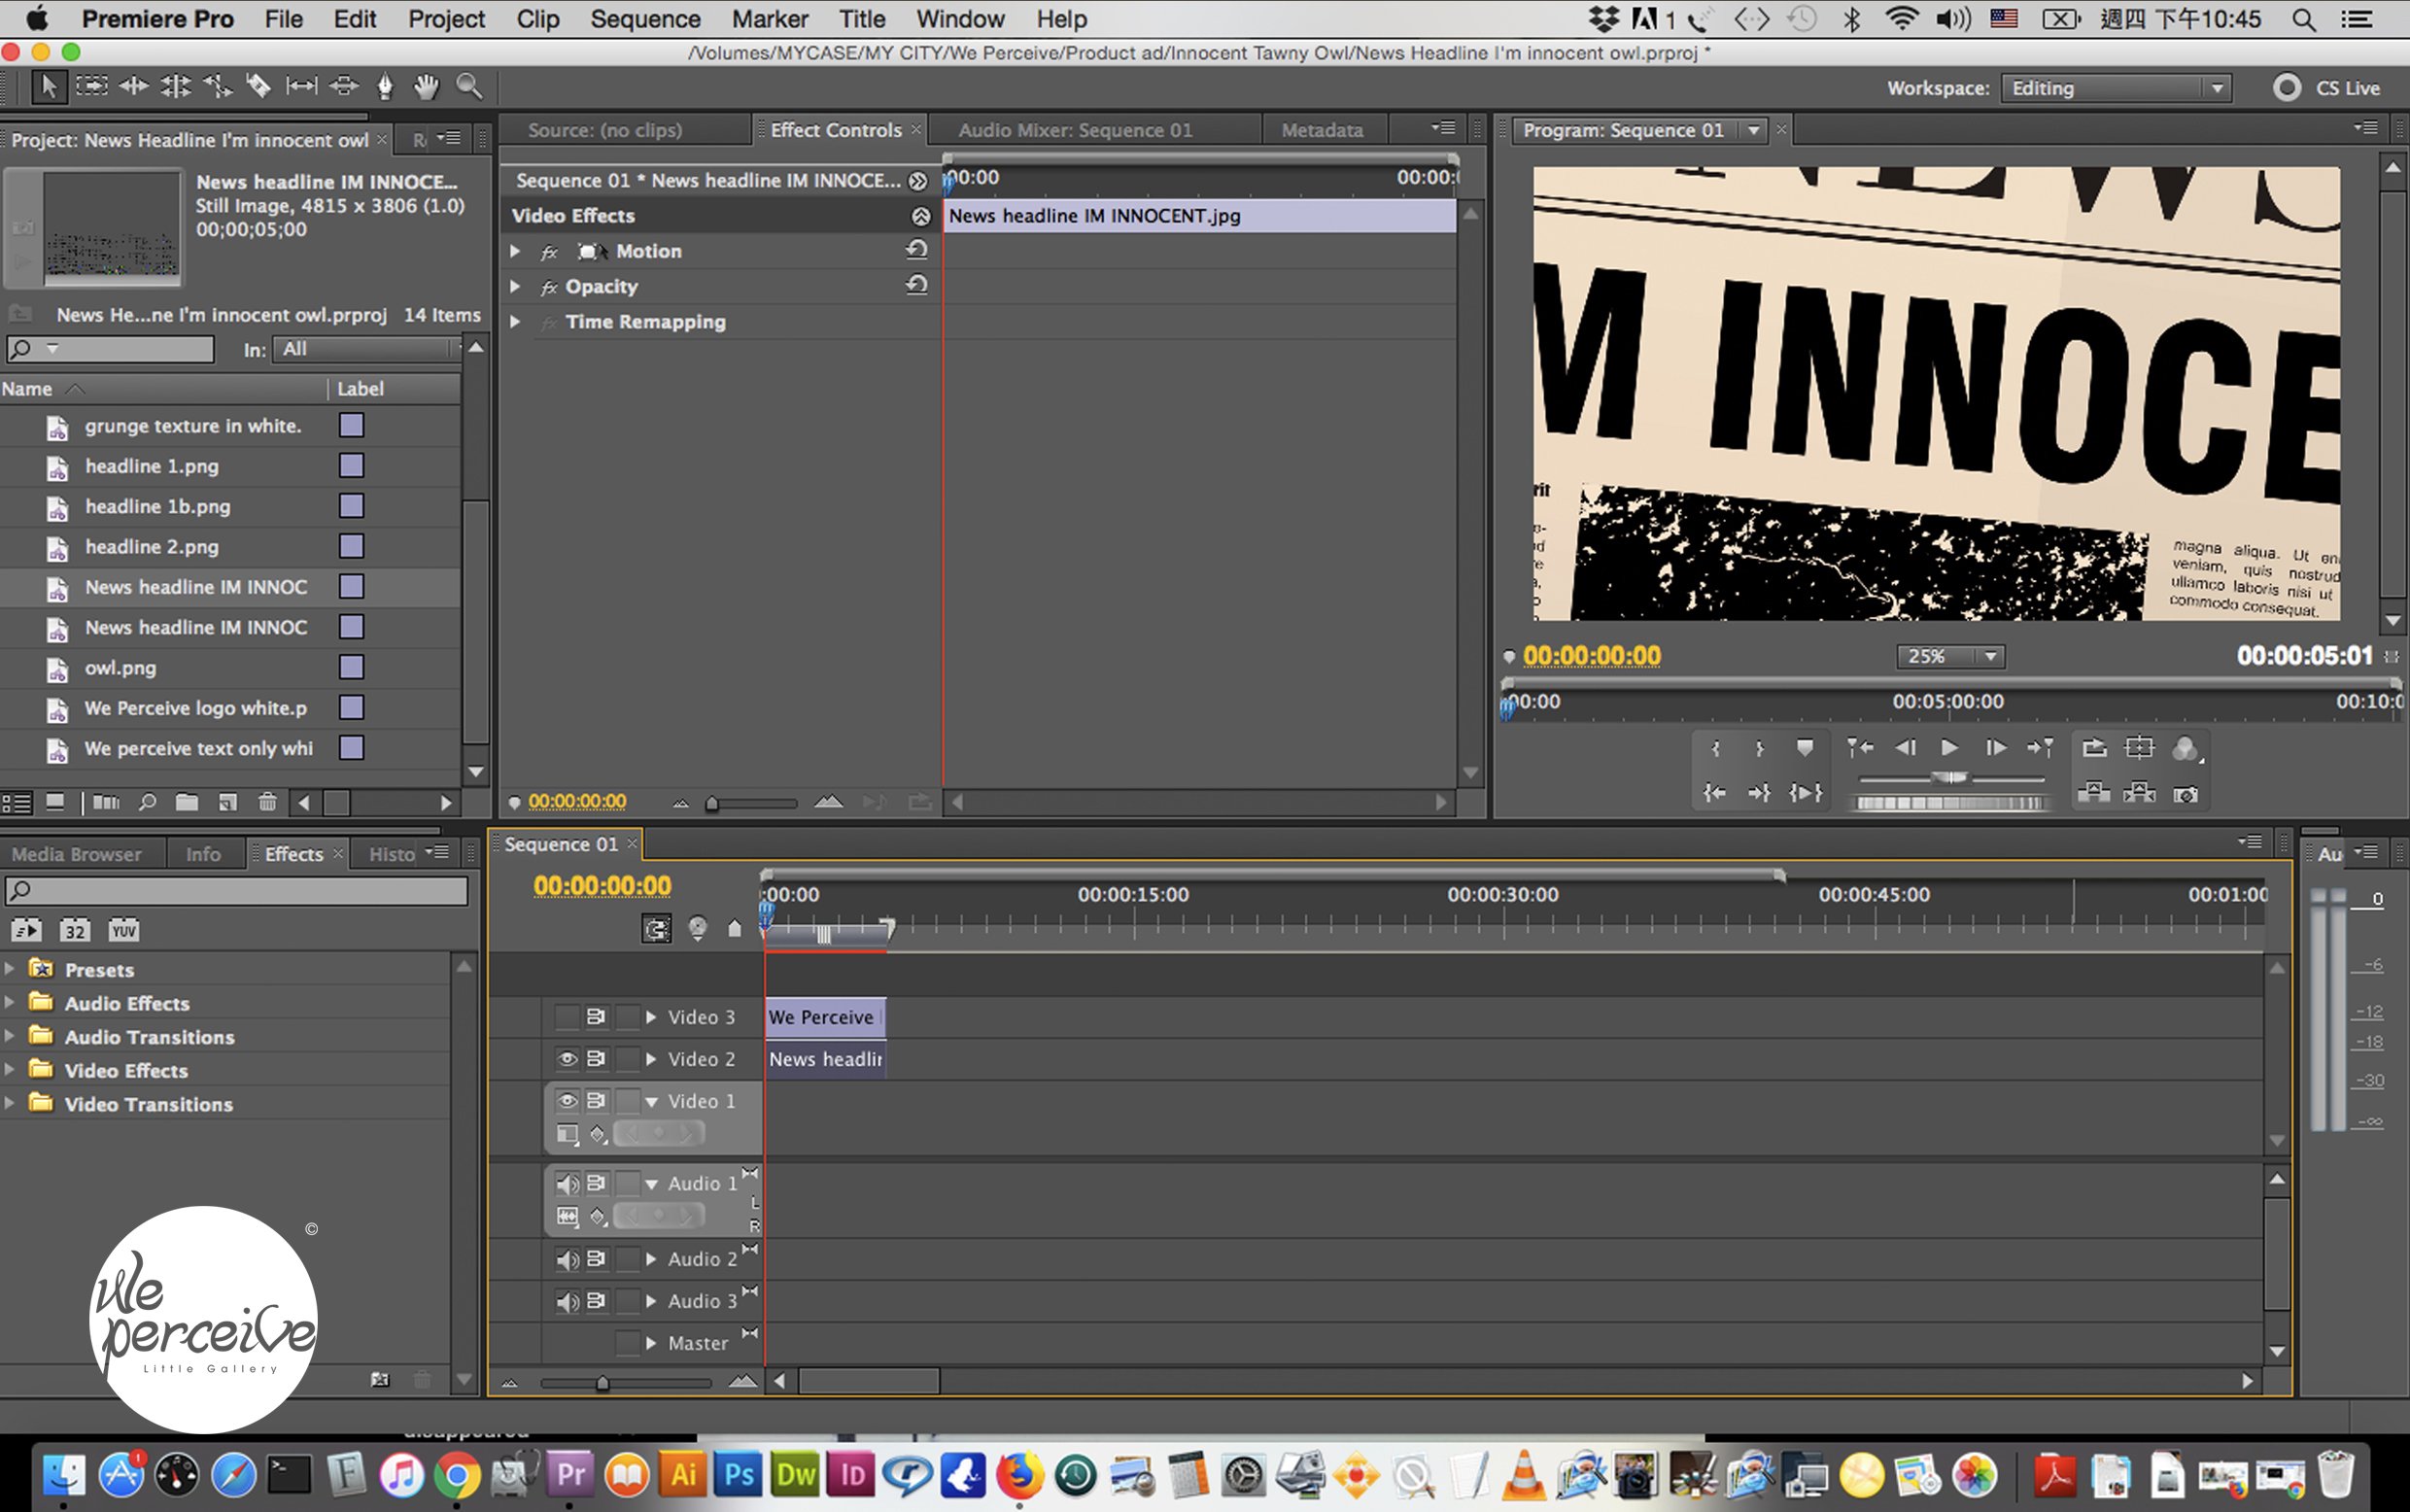This screenshot has width=2410, height=1512.
Task: Expand the Motion effect properties
Action: [x=515, y=251]
